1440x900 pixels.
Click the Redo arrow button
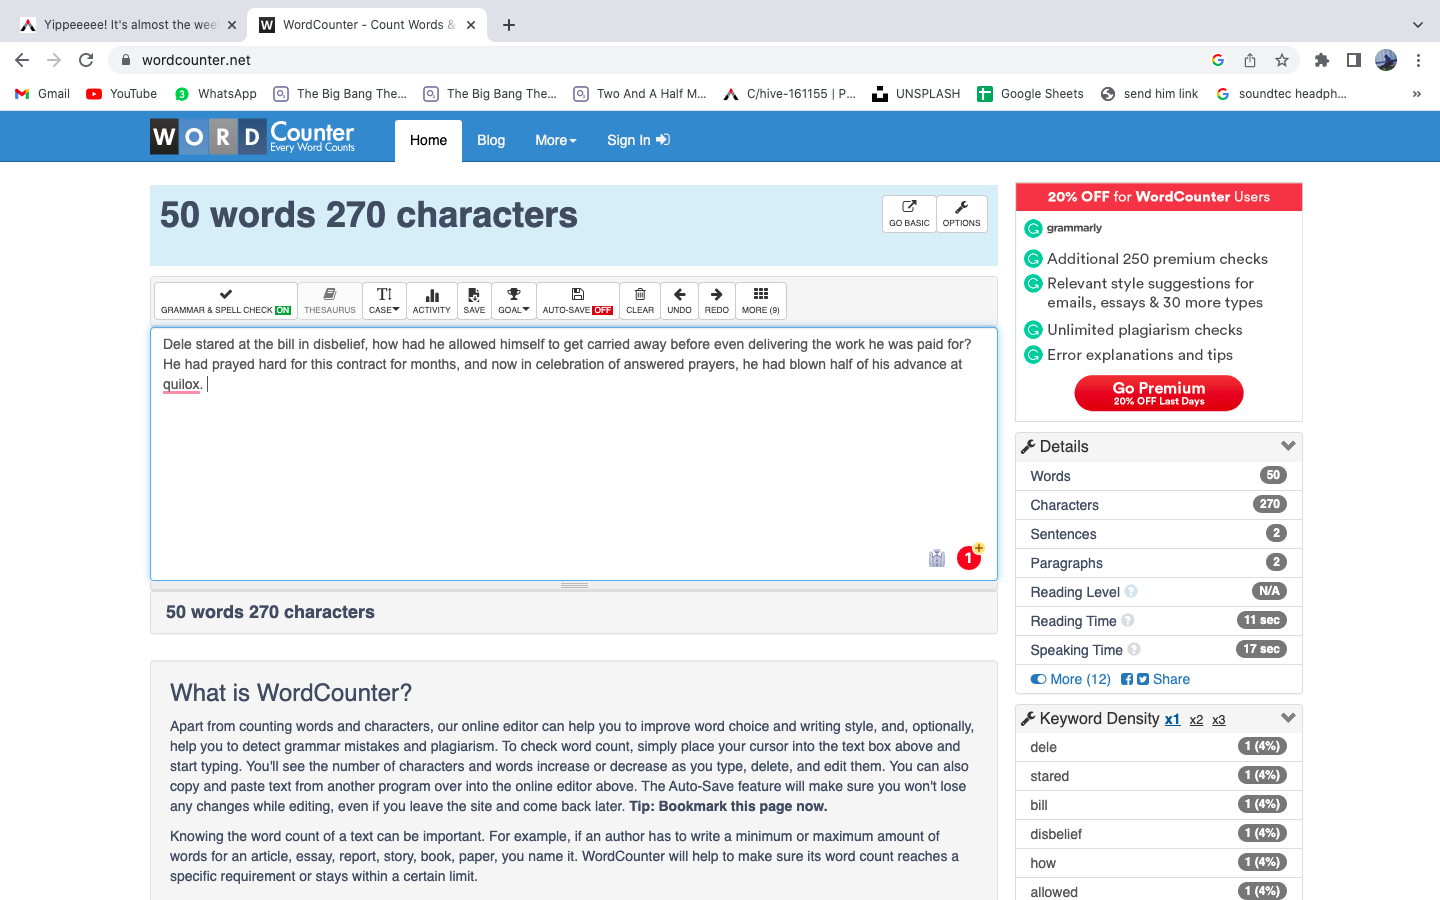pyautogui.click(x=717, y=301)
